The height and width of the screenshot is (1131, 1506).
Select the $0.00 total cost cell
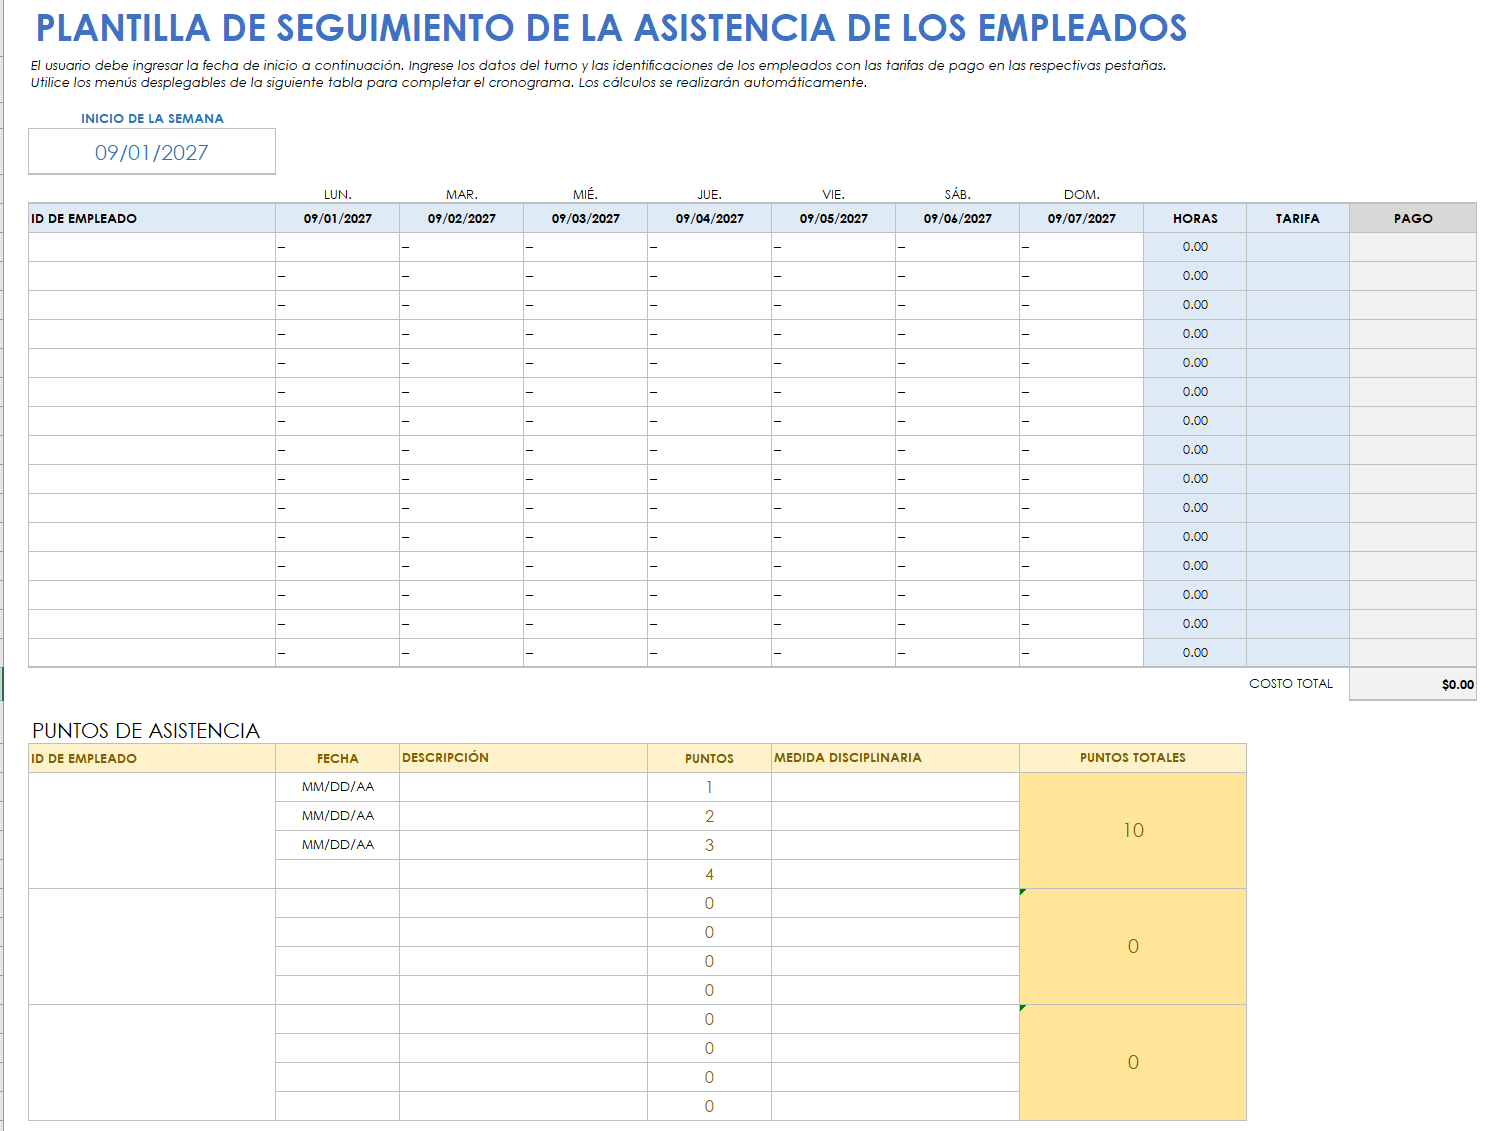1413,684
